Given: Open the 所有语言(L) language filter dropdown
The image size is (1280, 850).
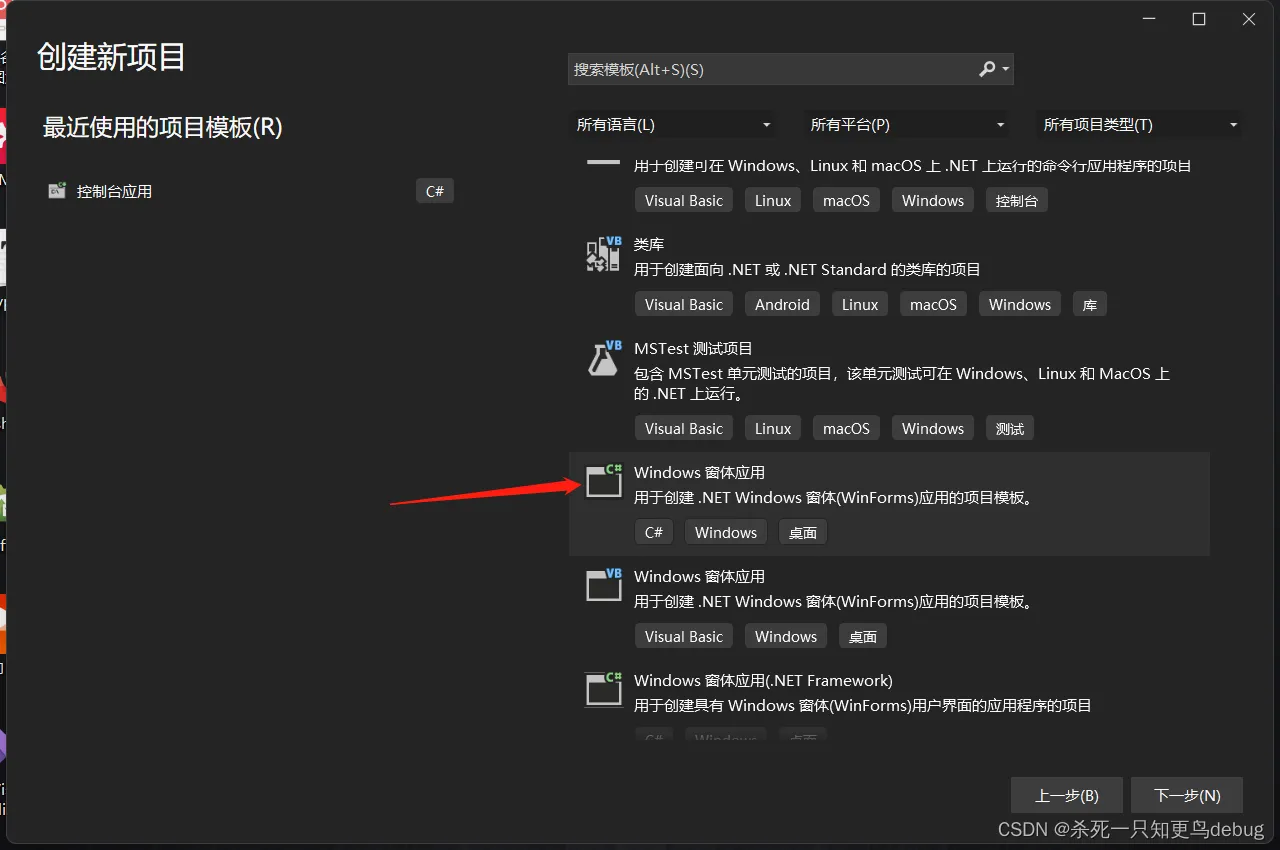Looking at the screenshot, I should [x=673, y=125].
